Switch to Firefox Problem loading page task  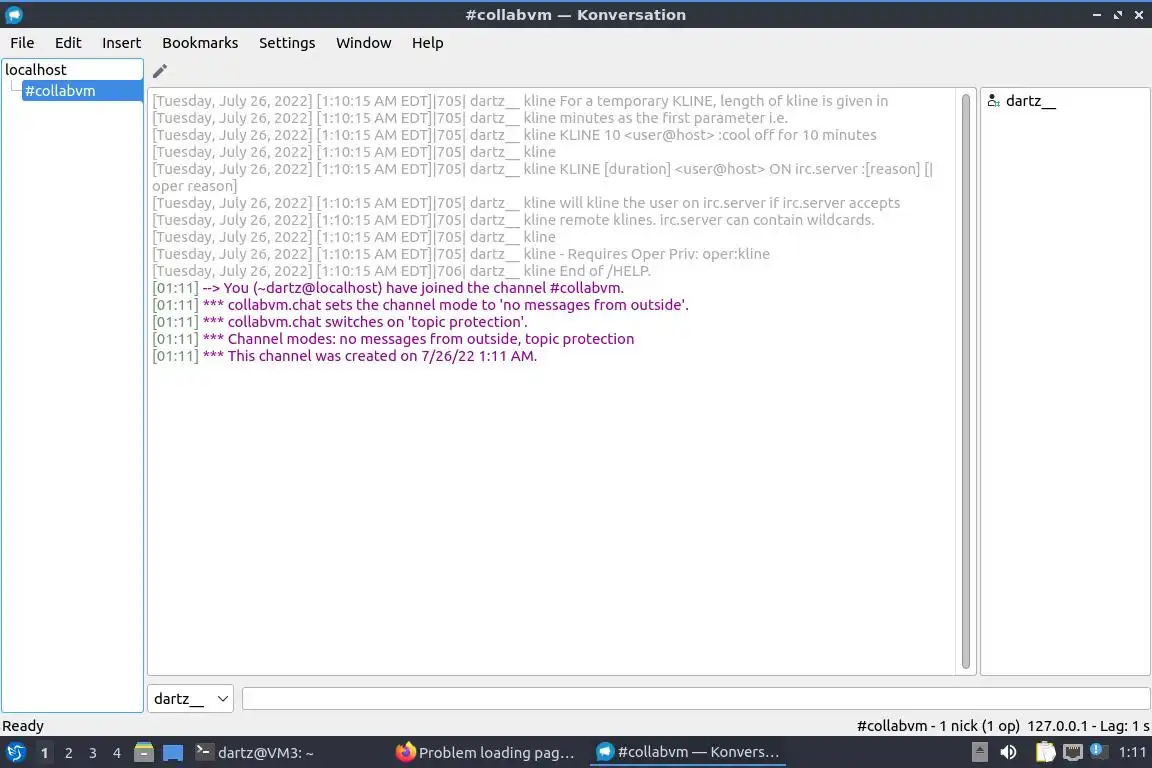(486, 753)
